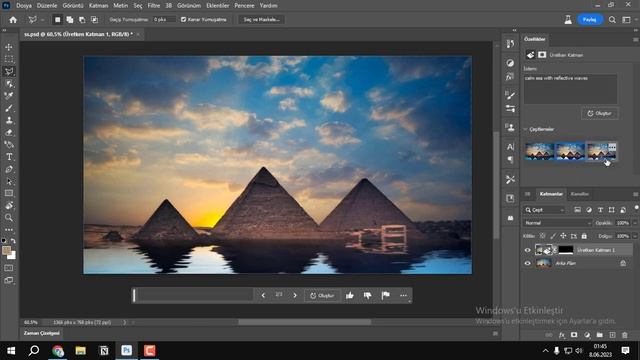Click the foreground color swatch
The width and height of the screenshot is (640, 360).
coord(7,250)
